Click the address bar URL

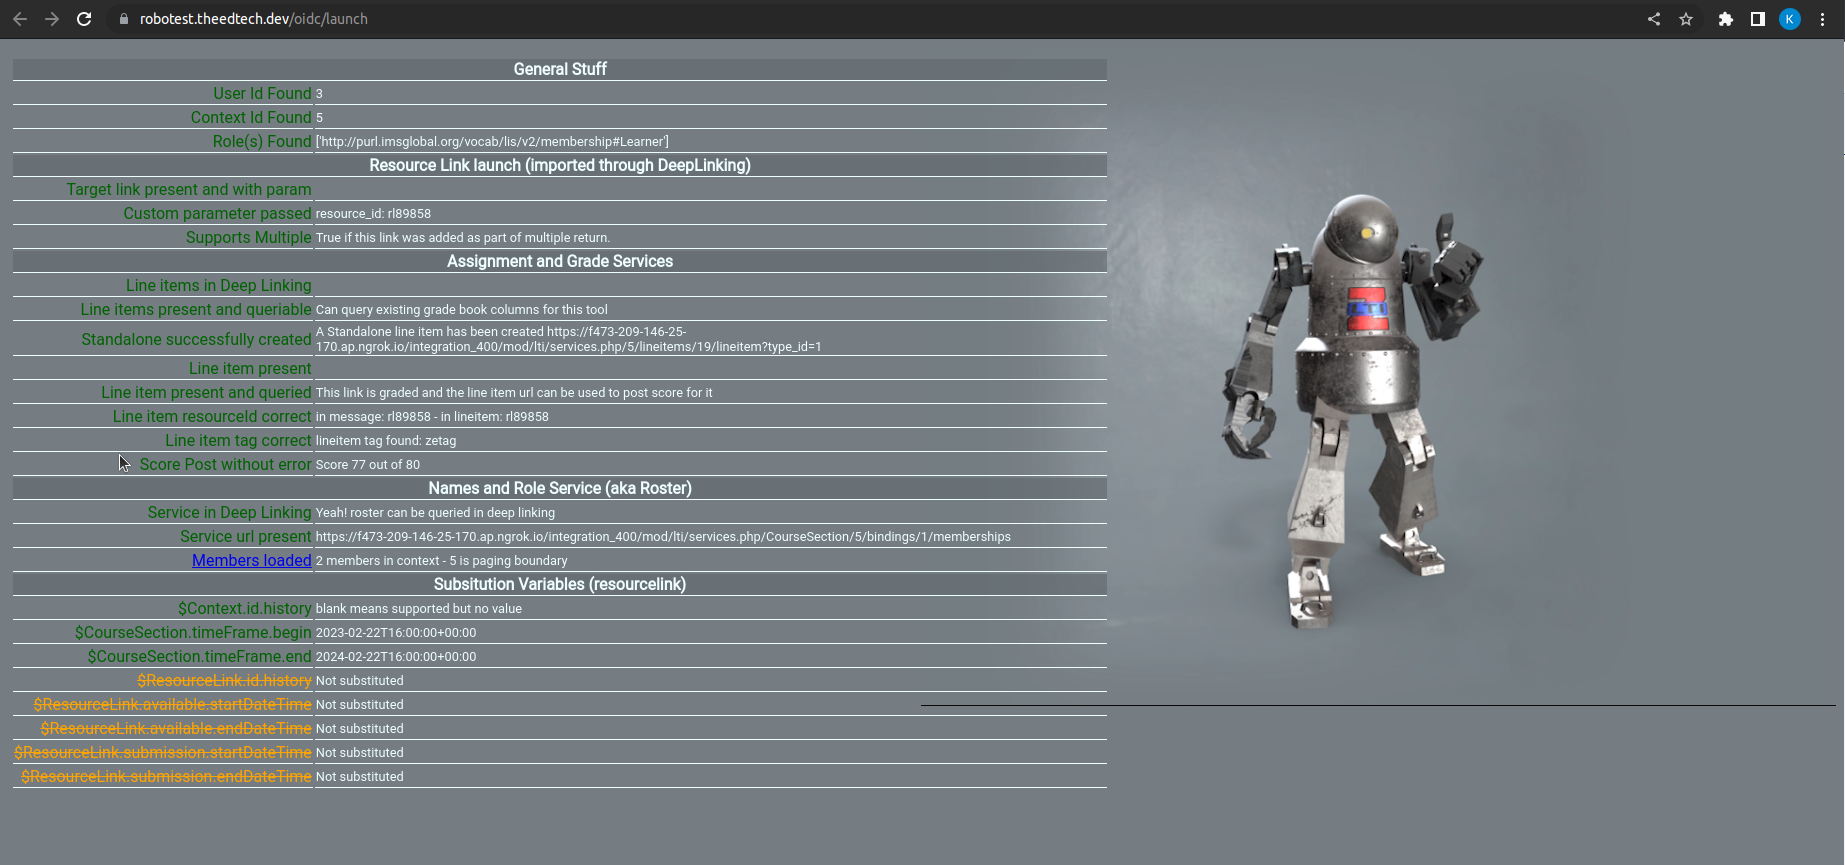pos(254,19)
